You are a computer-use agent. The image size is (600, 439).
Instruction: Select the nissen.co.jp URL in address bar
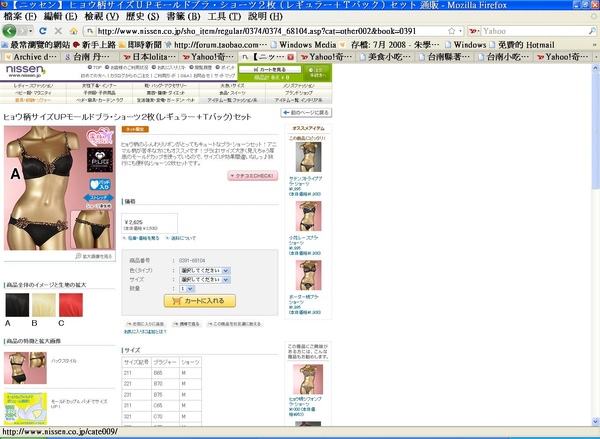257,31
